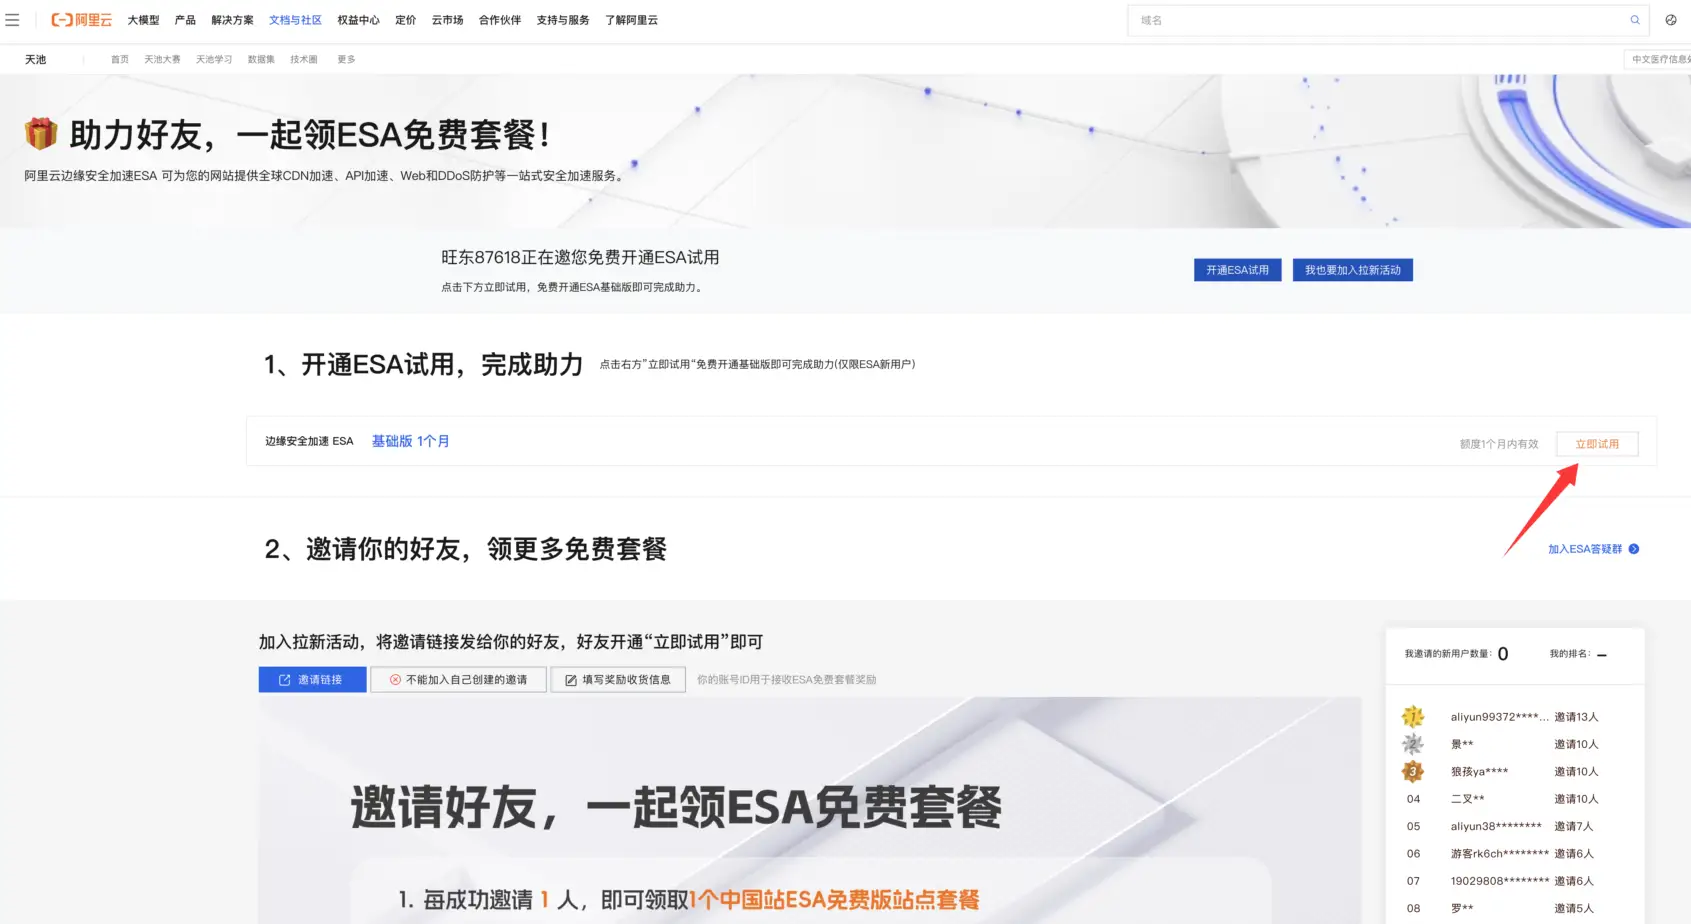Open the hamburger navigation menu
The image size is (1691, 924).
(x=12, y=20)
